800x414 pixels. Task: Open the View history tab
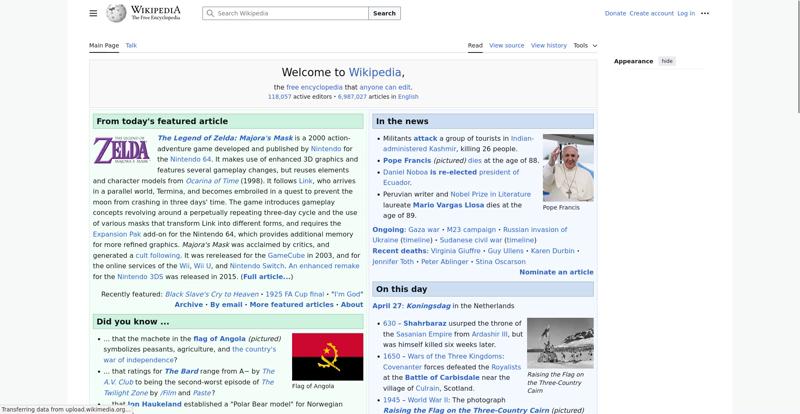point(548,45)
